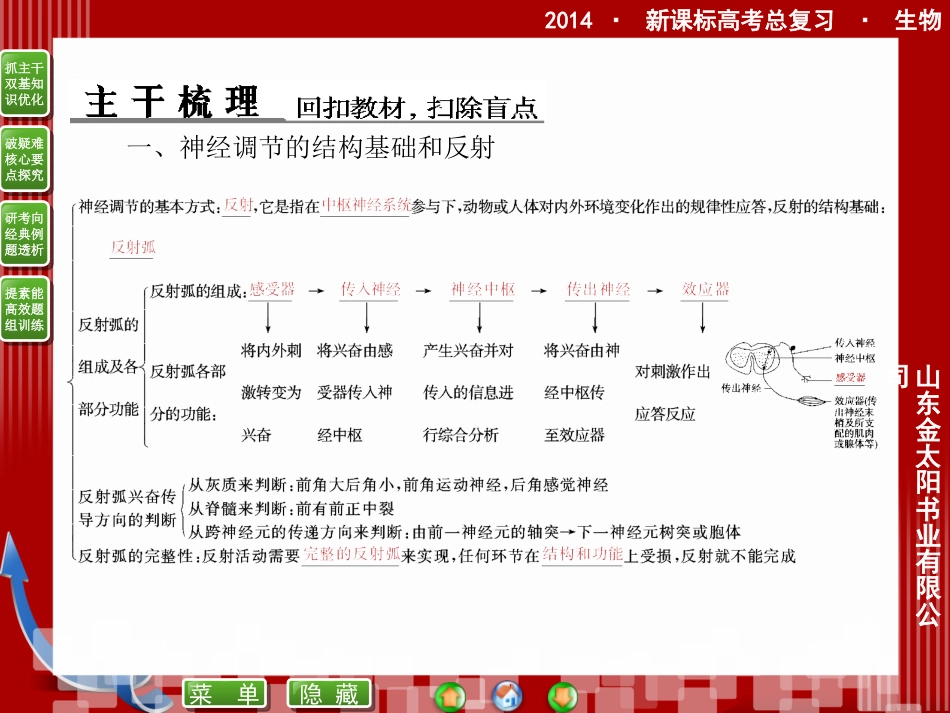Open the 提素能高效题组训练 sidebar tab
The width and height of the screenshot is (950, 713).
click(24, 309)
